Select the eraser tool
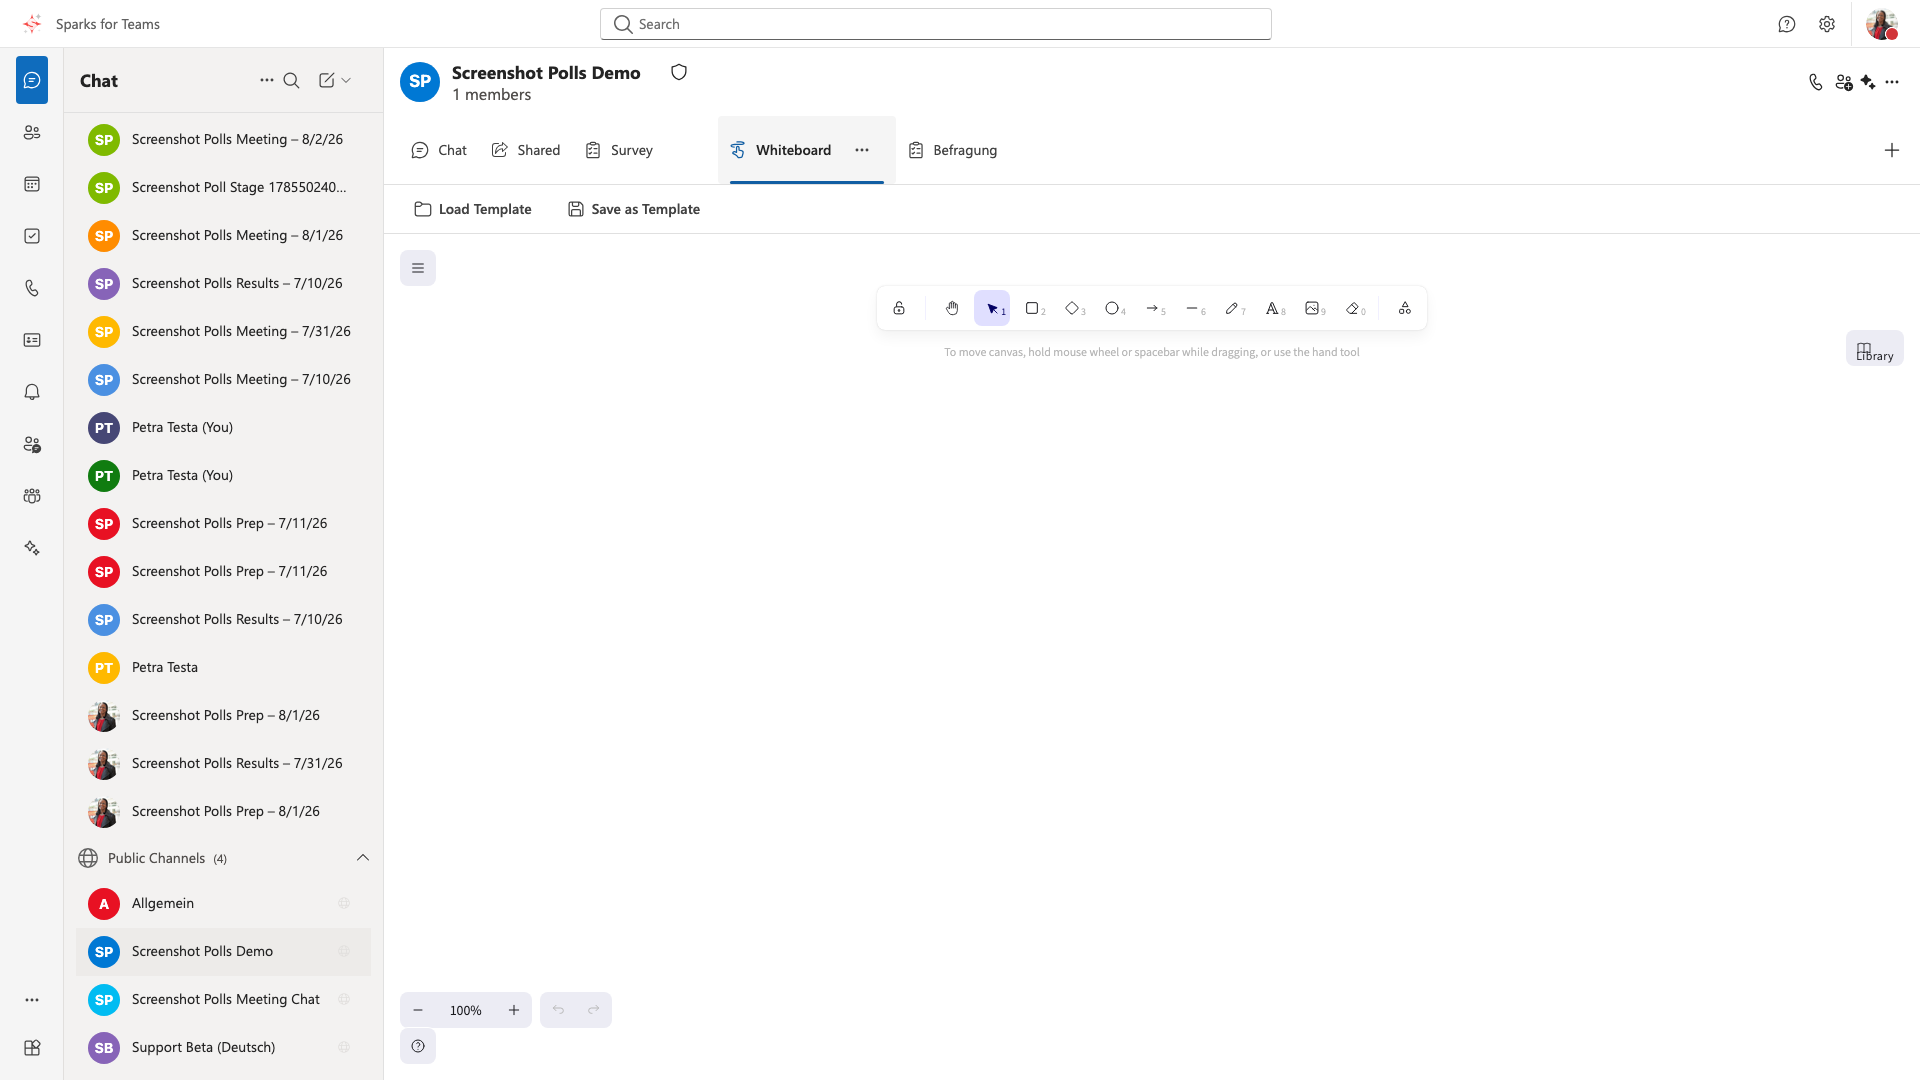 [x=1352, y=308]
